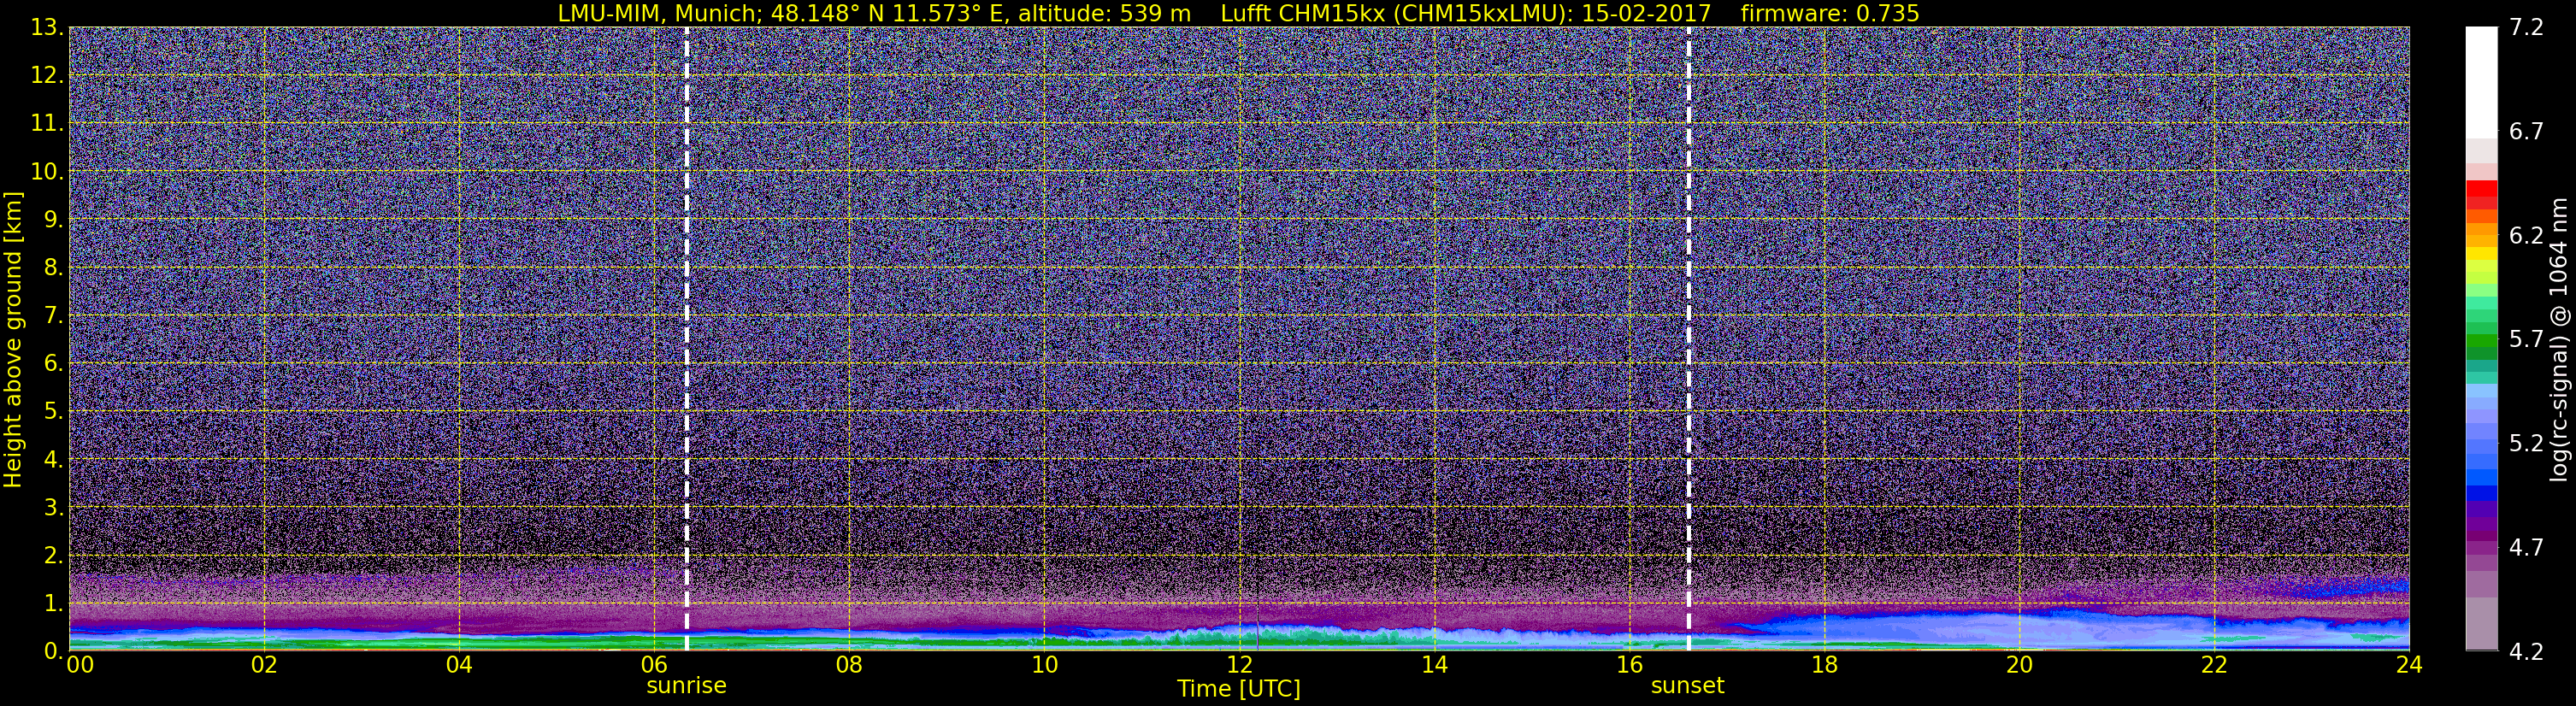Screen dimensions: 2576x706
Task: Click the colorbar value label '6.7'
Action: point(2527,131)
